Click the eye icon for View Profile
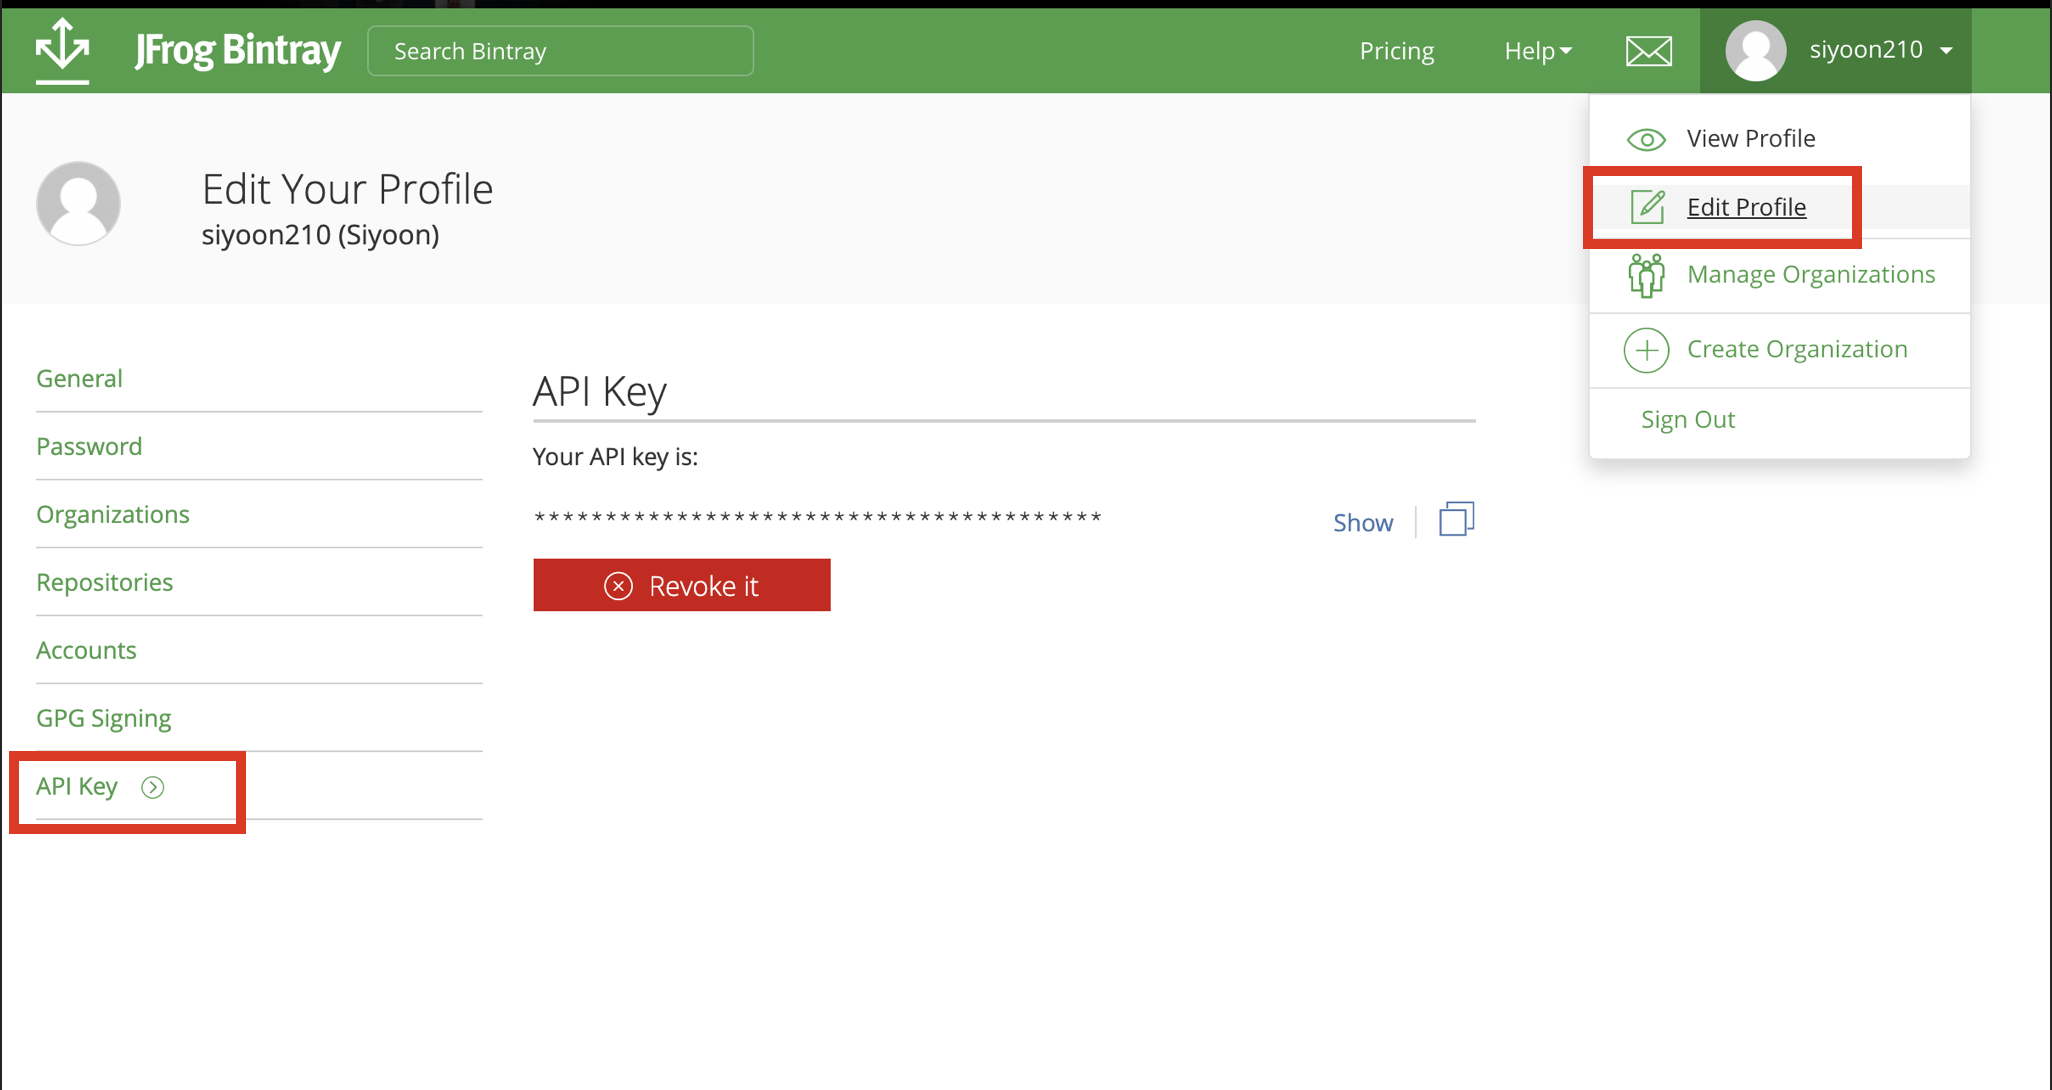The height and width of the screenshot is (1090, 2052). point(1646,139)
